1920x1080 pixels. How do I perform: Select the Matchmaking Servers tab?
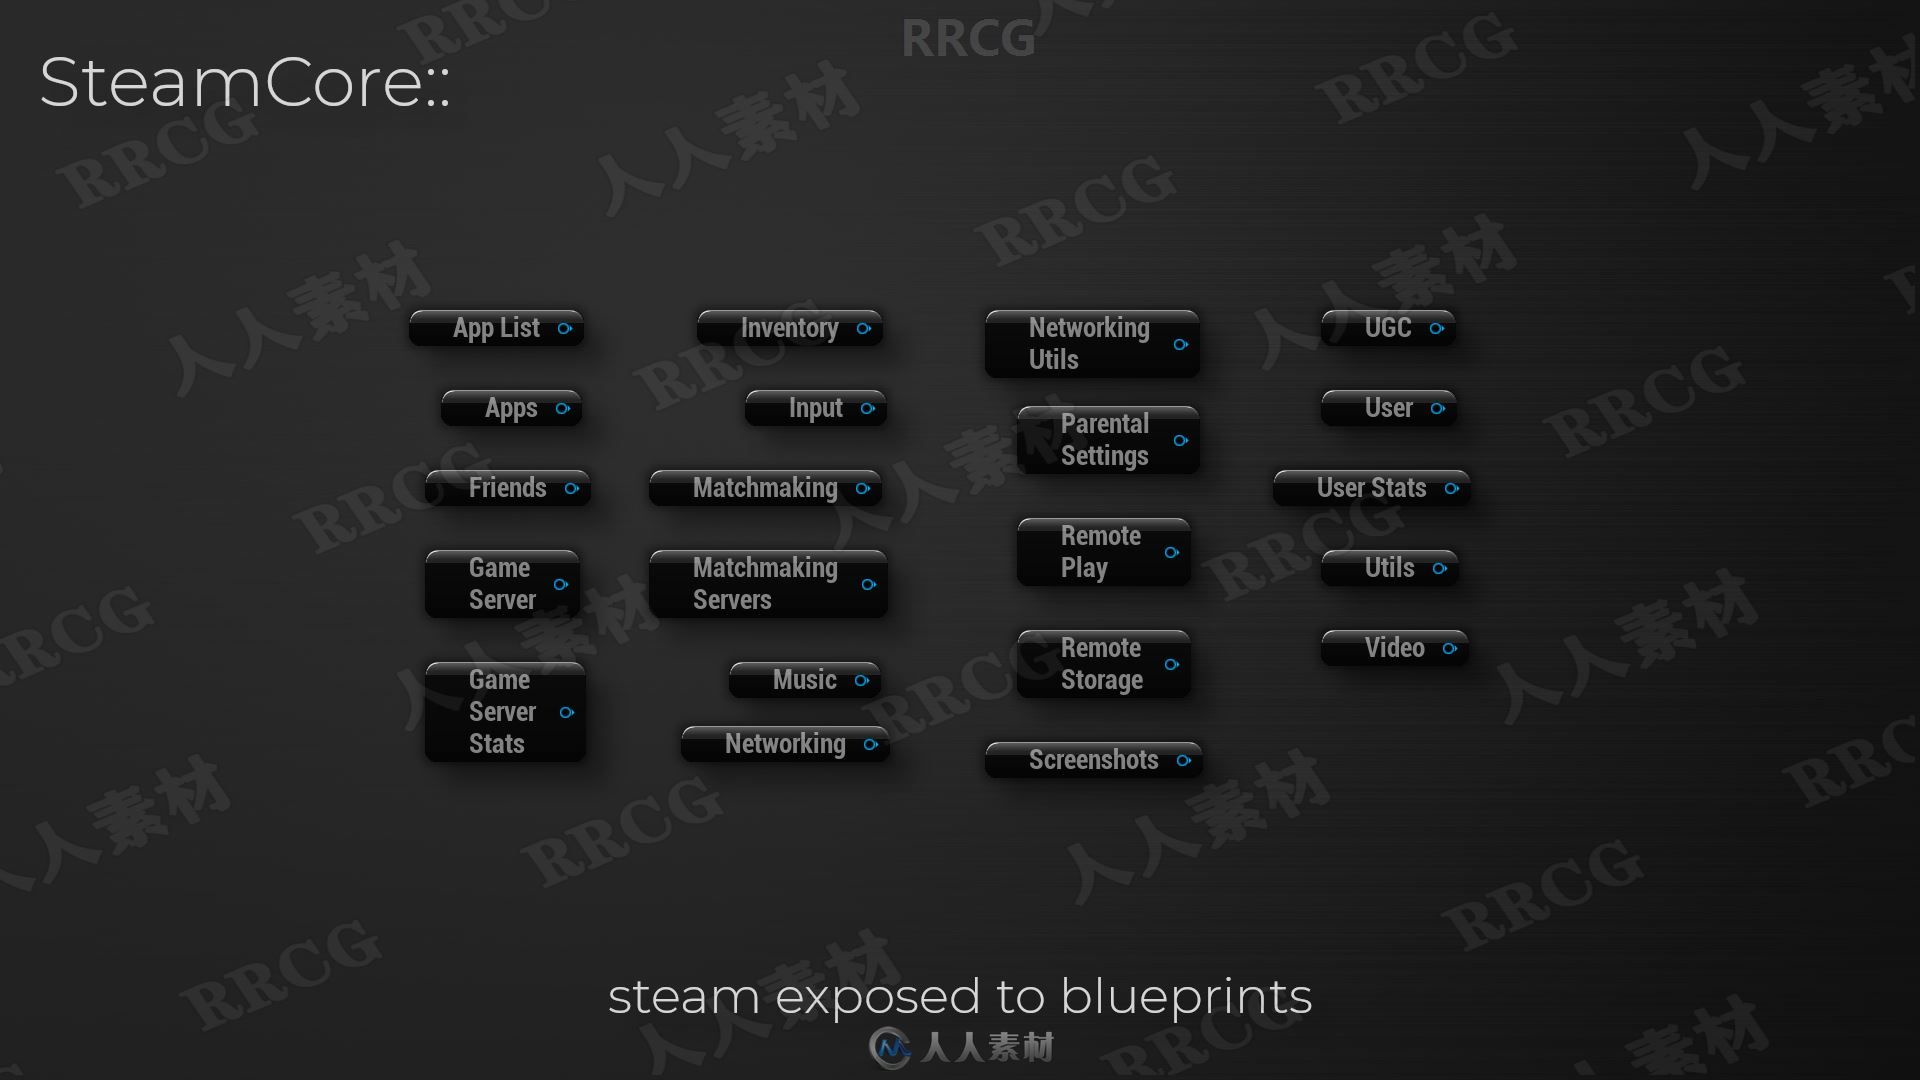[767, 583]
